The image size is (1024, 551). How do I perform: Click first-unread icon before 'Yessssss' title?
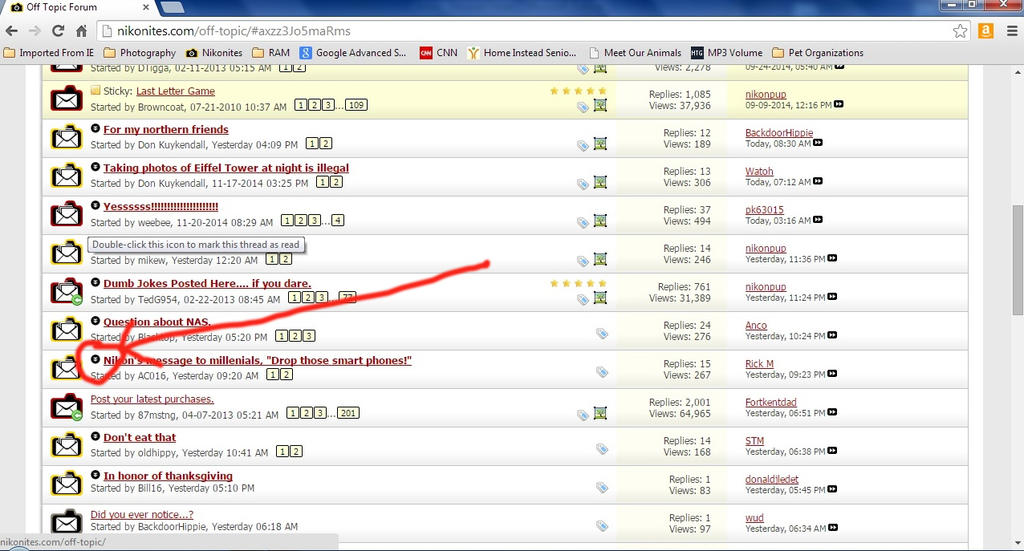coord(95,206)
